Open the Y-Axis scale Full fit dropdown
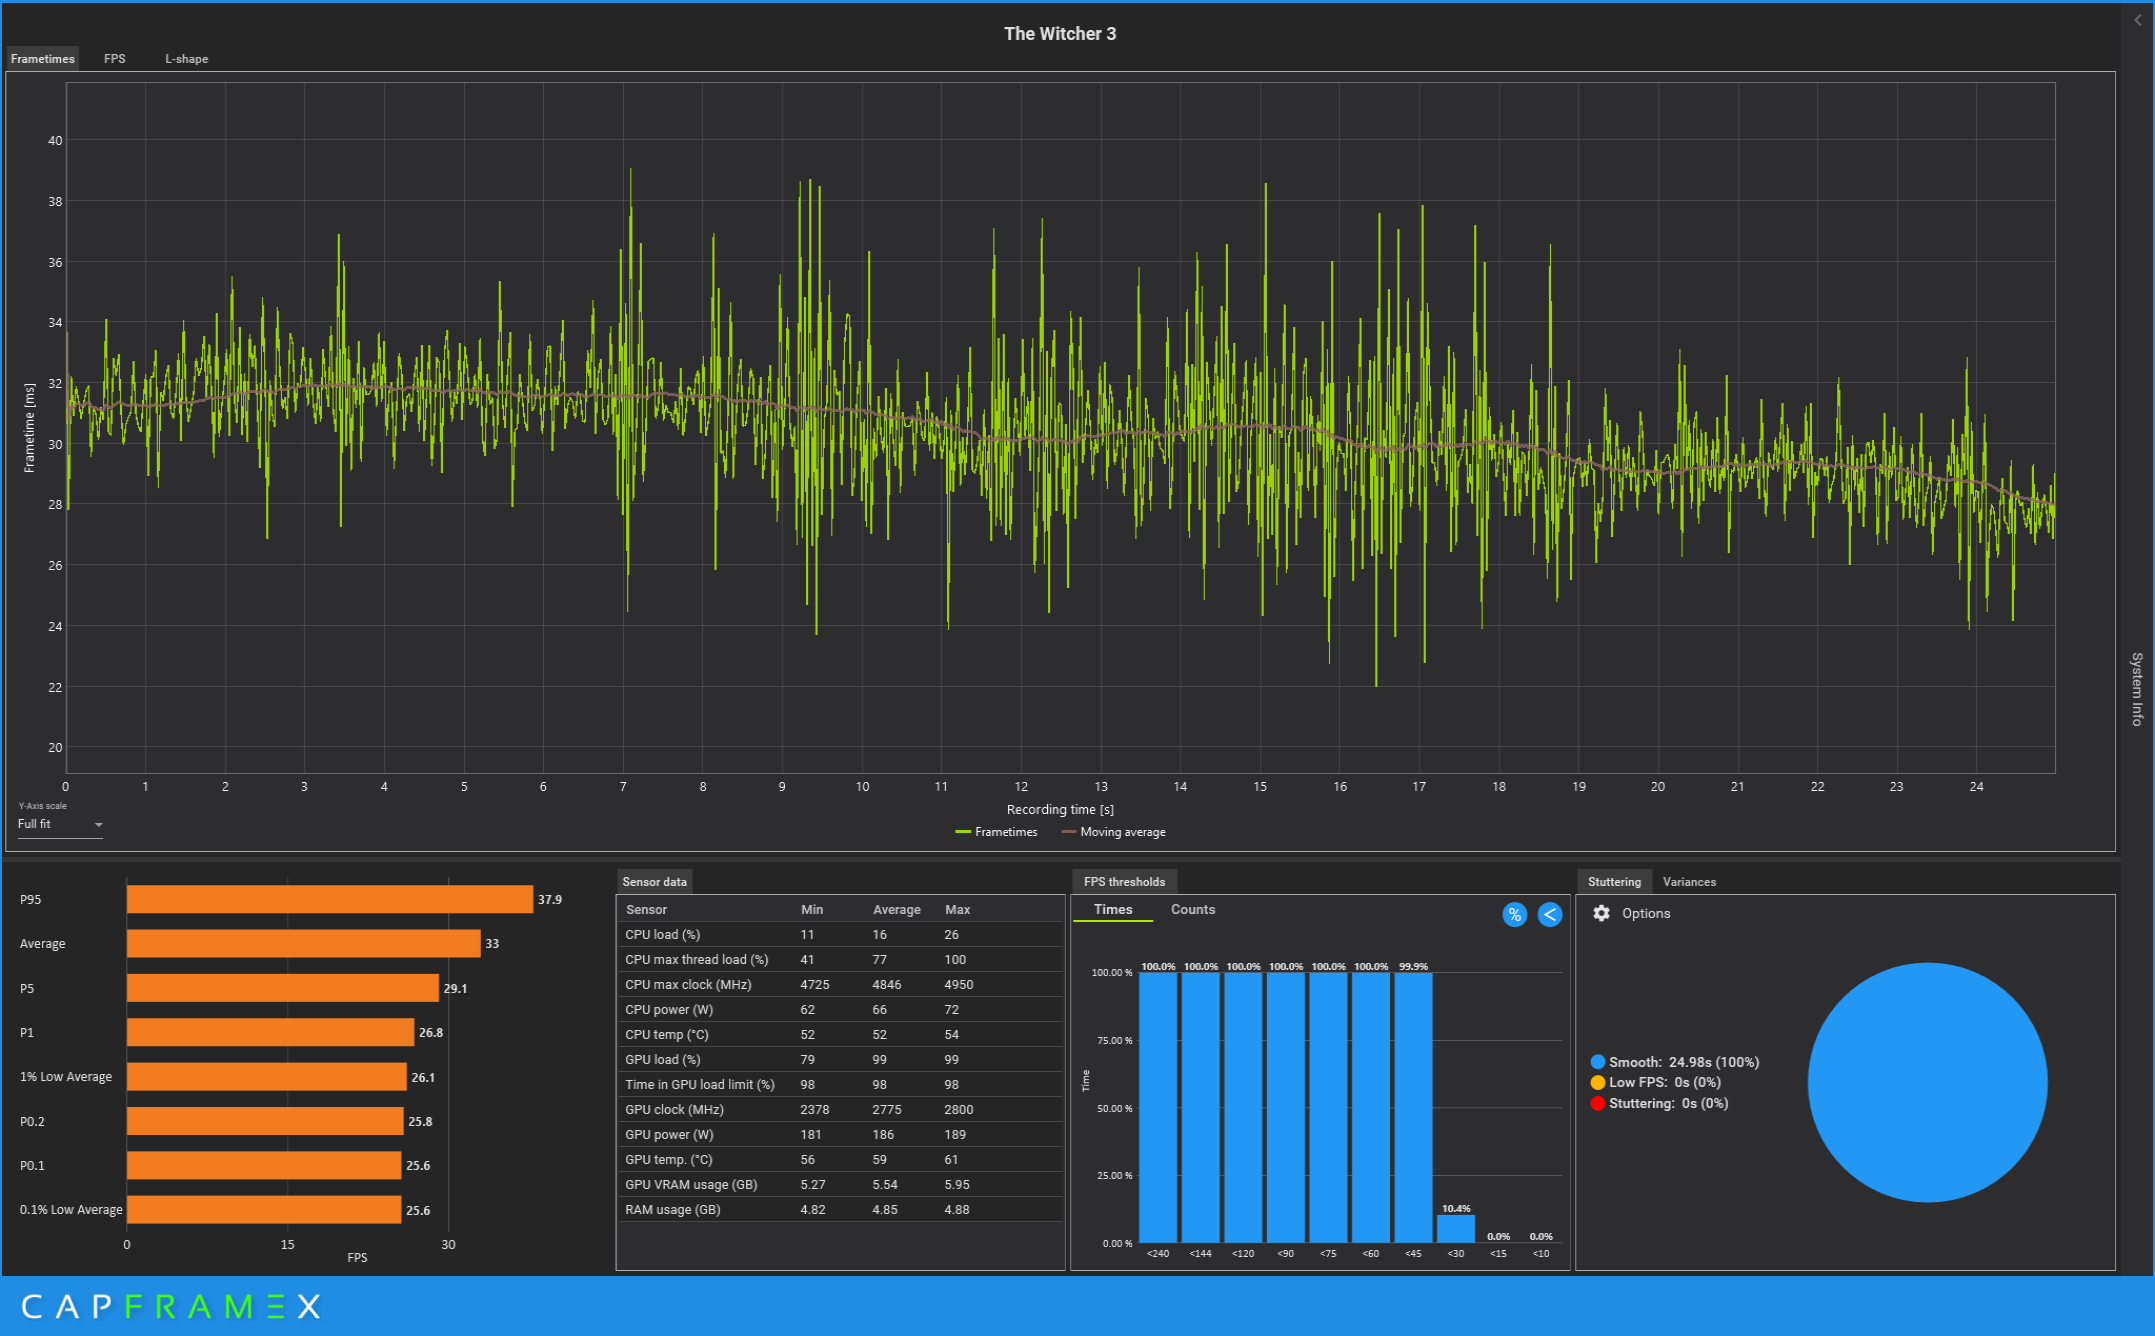Screen dimensions: 2155x1336 55,824
